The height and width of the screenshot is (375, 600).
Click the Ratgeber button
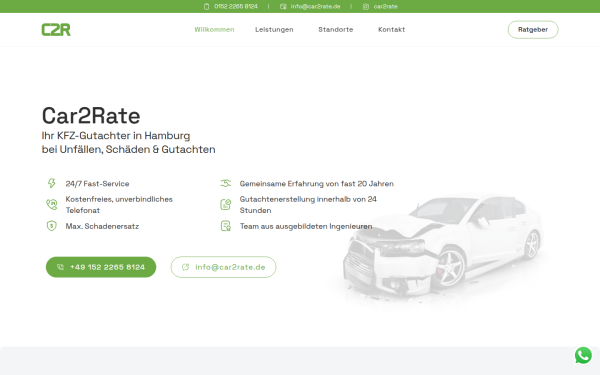tap(533, 29)
